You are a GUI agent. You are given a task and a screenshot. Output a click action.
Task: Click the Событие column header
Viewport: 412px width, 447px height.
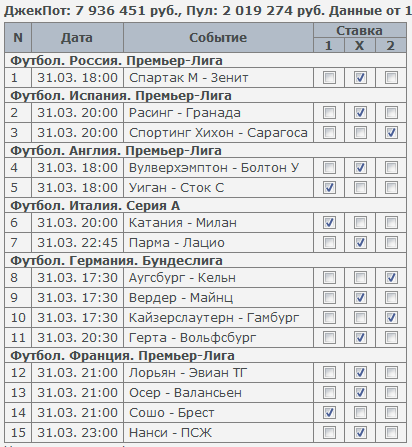[x=218, y=38]
